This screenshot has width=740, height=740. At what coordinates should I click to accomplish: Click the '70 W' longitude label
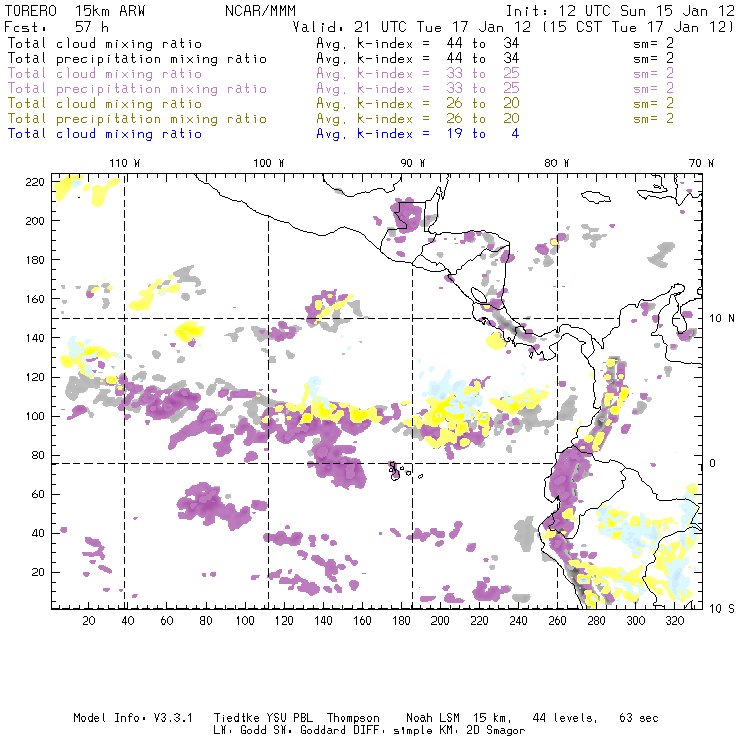pyautogui.click(x=701, y=163)
